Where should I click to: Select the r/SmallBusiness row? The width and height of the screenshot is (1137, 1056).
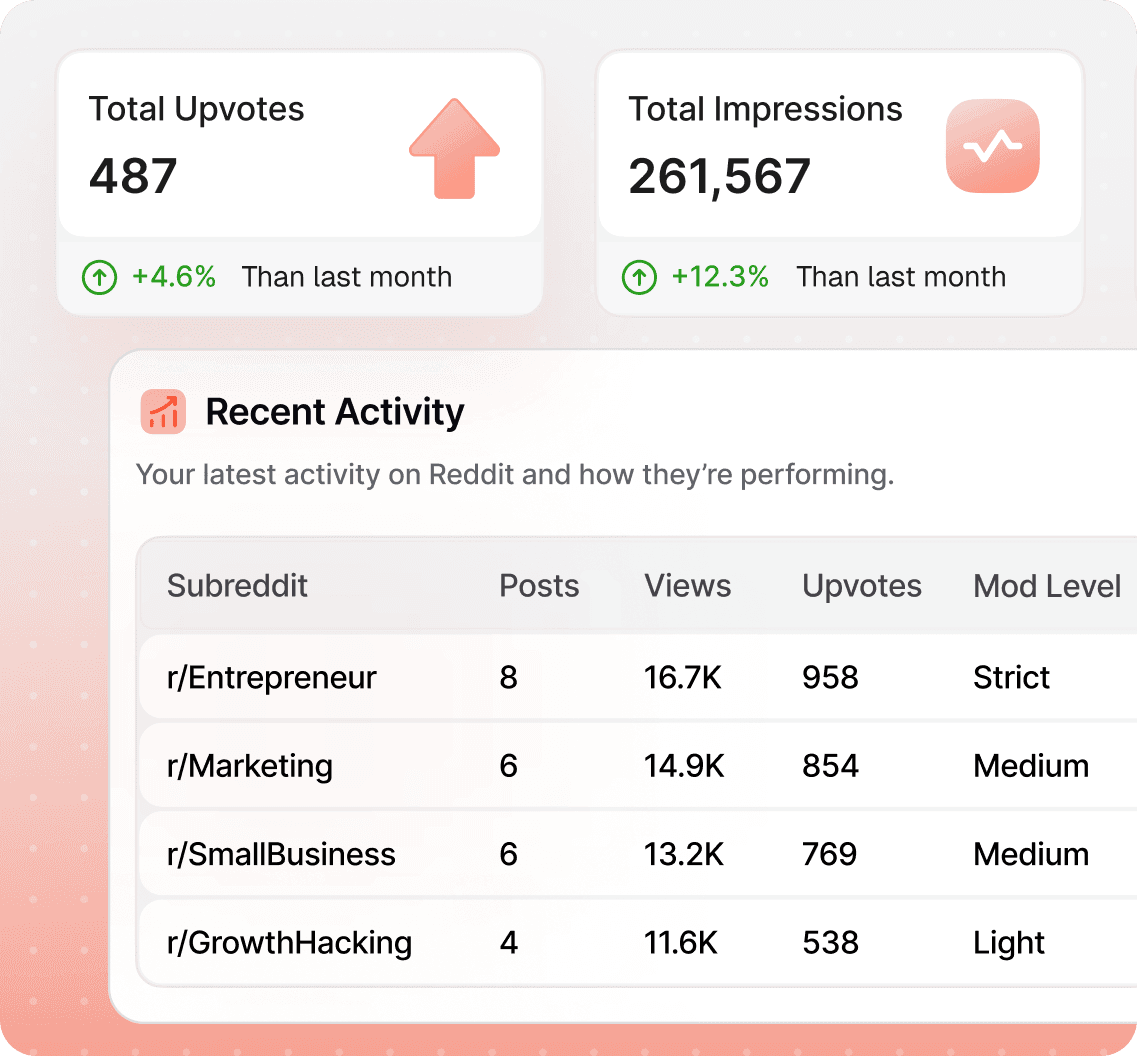281,855
